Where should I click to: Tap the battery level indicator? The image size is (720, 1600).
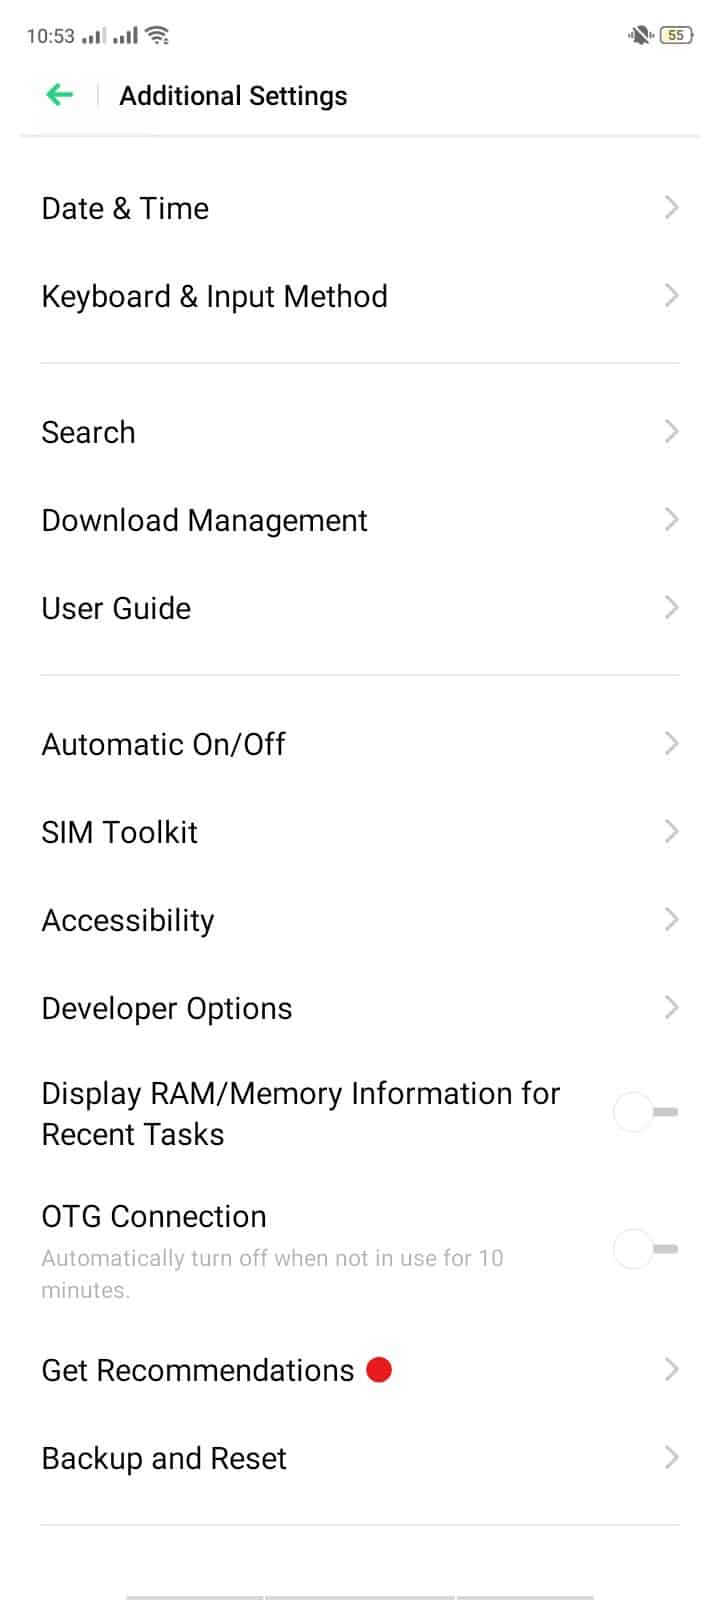[x=676, y=36]
